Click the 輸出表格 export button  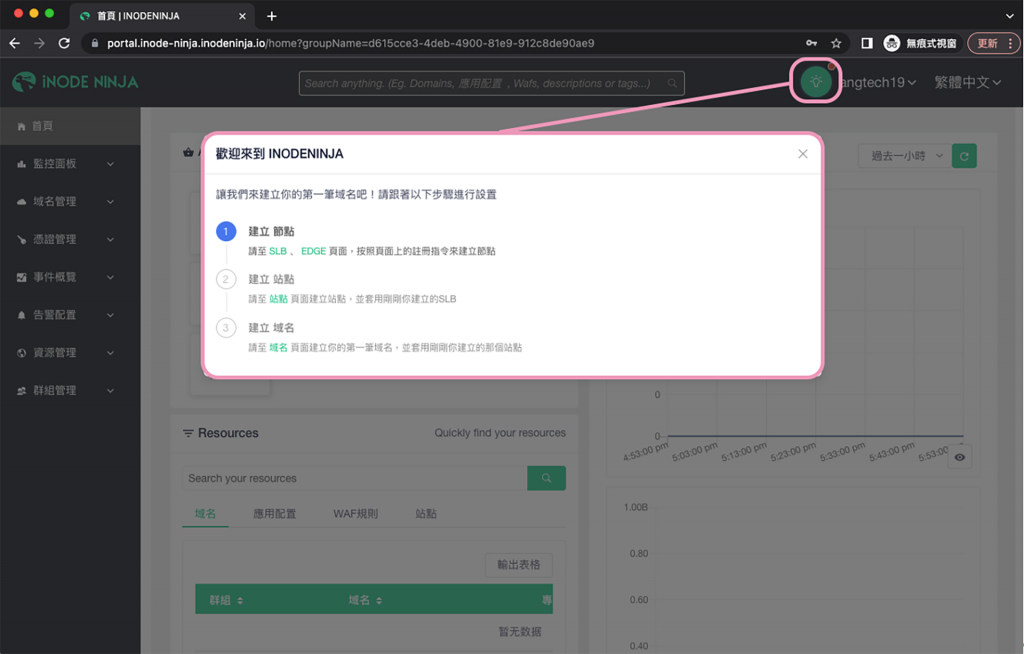pos(519,564)
